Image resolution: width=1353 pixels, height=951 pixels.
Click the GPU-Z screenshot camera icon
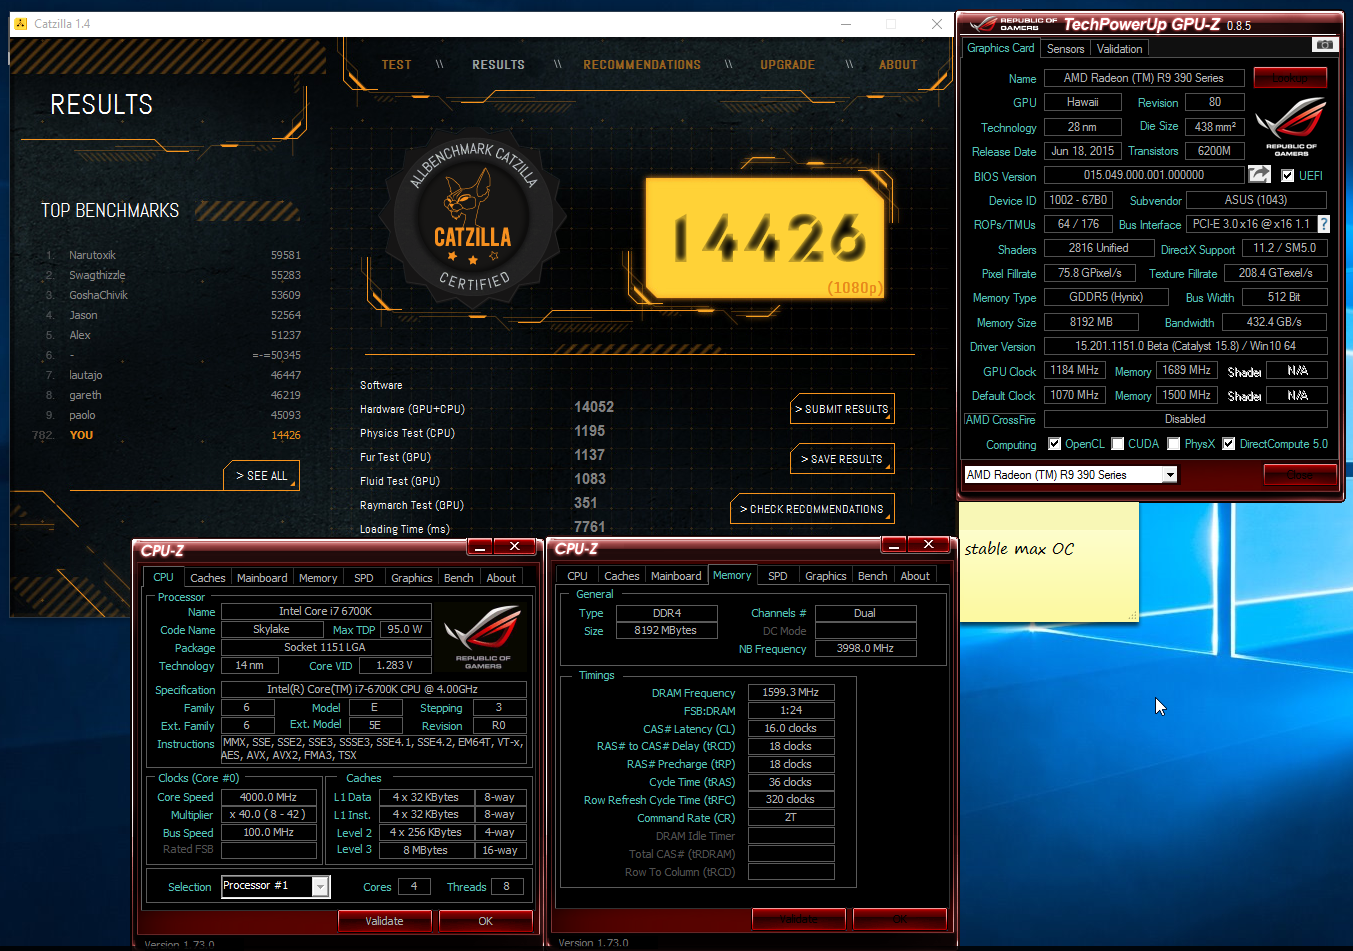1324,45
